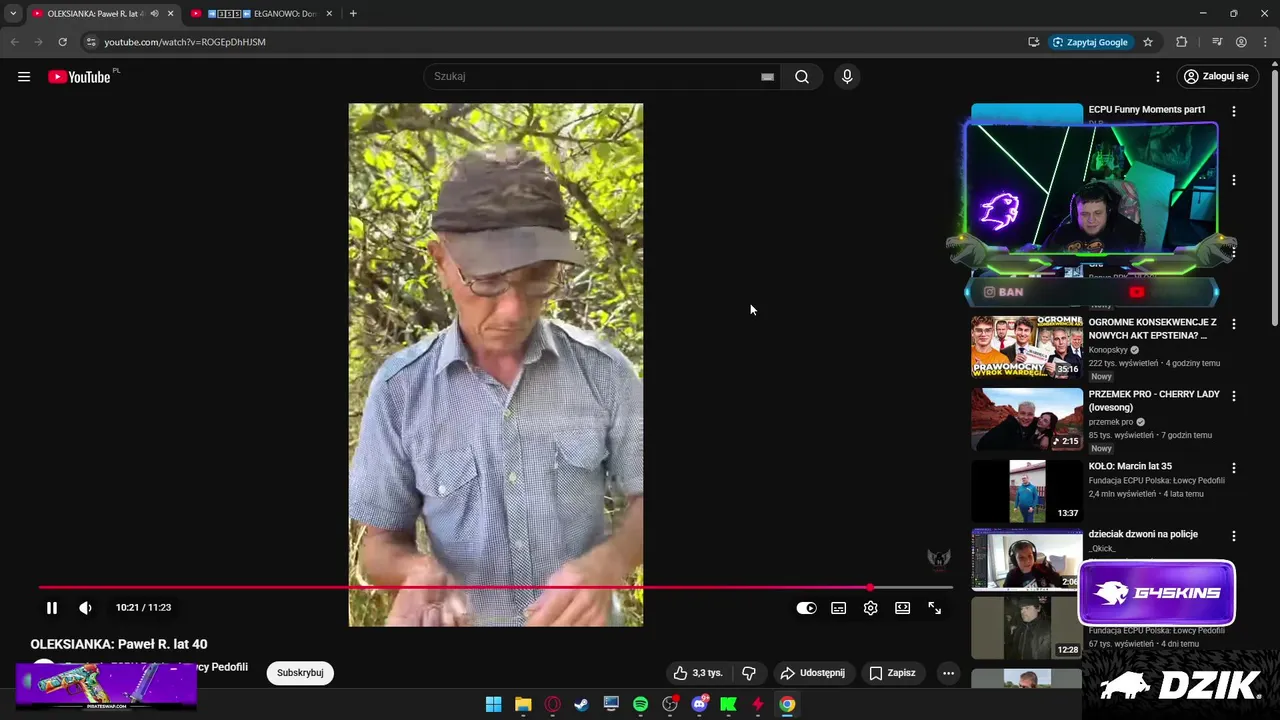Open more actions ellipsis beside Zapisz

coord(948,673)
